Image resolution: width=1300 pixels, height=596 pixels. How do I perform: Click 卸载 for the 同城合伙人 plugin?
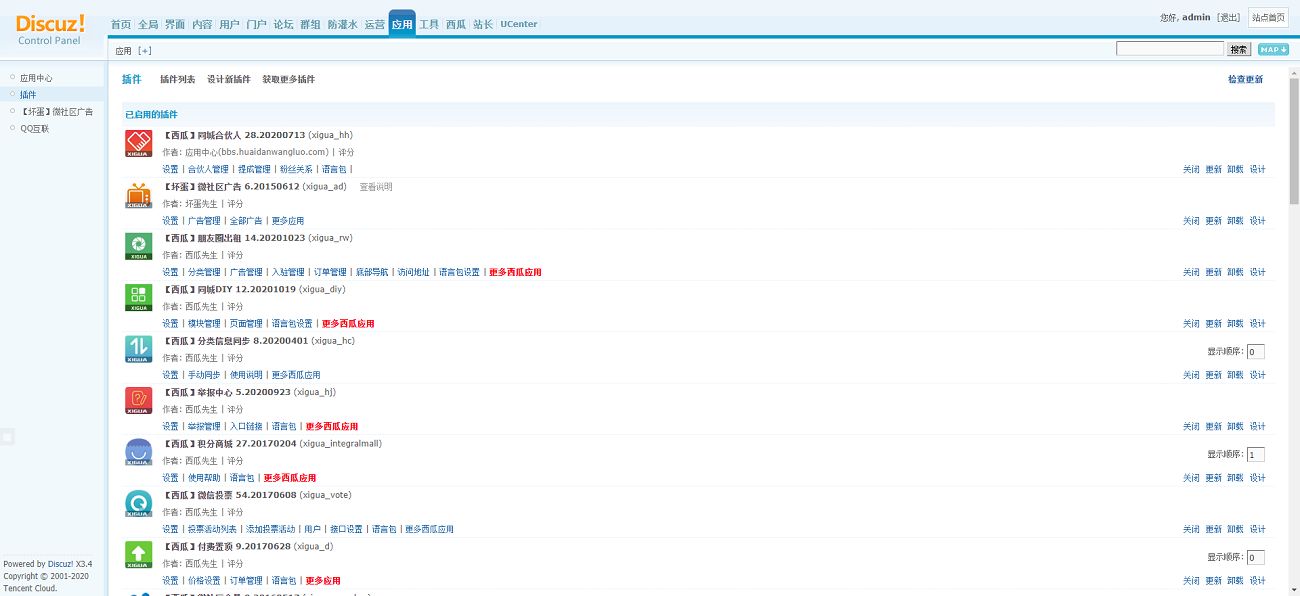point(1235,170)
